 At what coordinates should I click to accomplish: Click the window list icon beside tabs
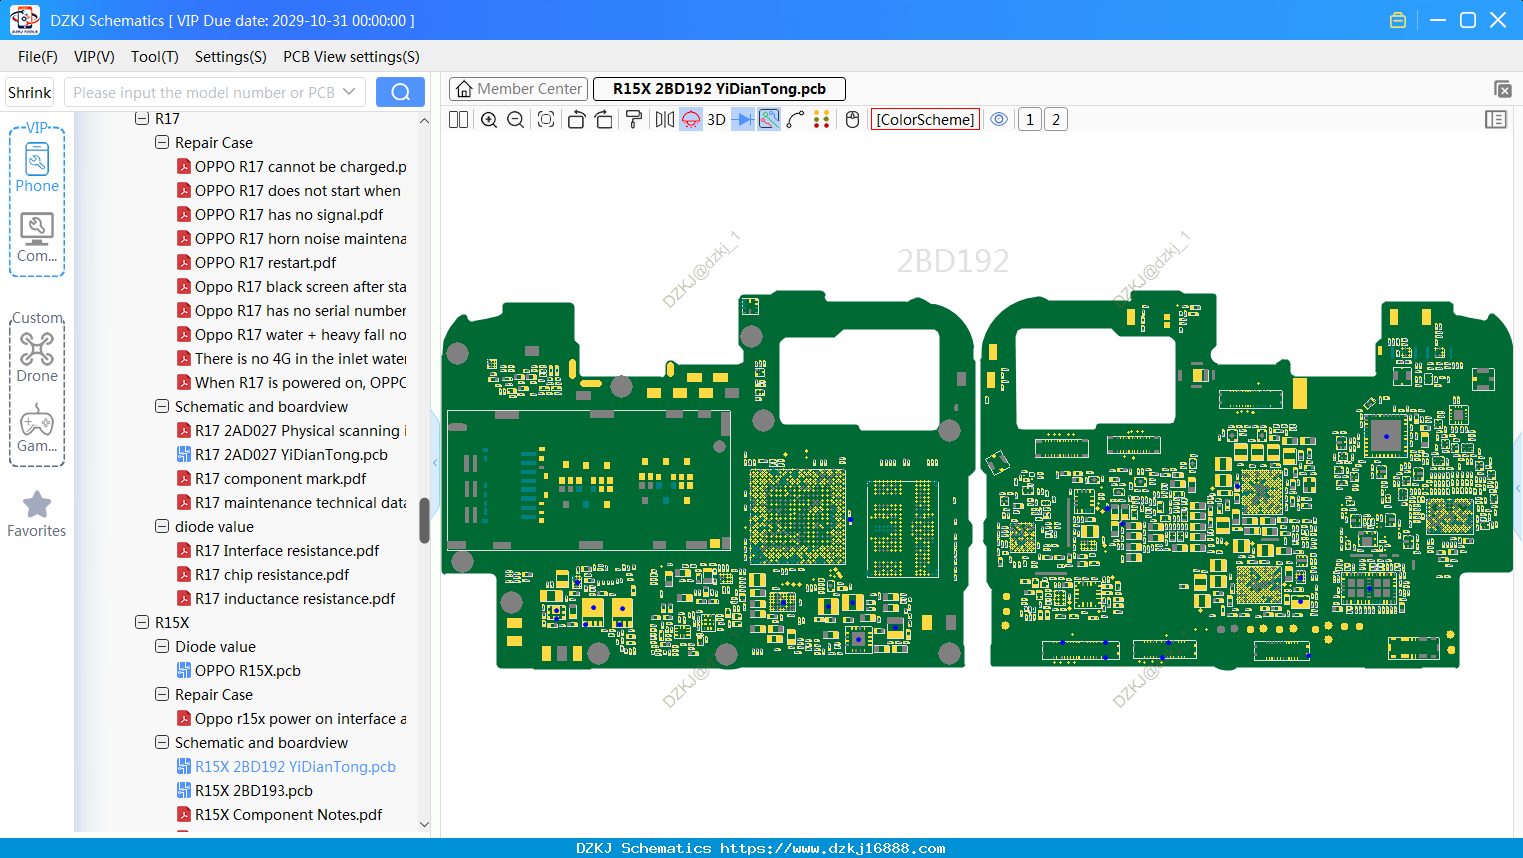1502,89
